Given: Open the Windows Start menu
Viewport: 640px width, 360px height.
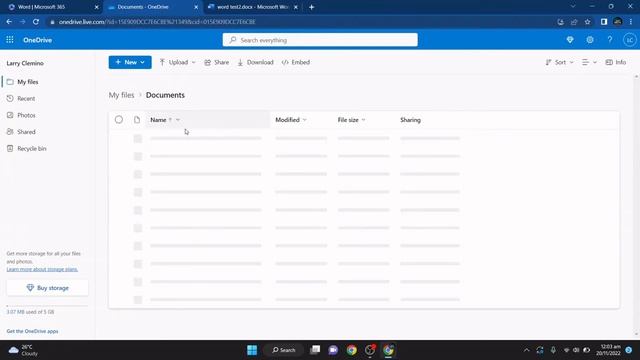Looking at the screenshot, I should click(252, 350).
